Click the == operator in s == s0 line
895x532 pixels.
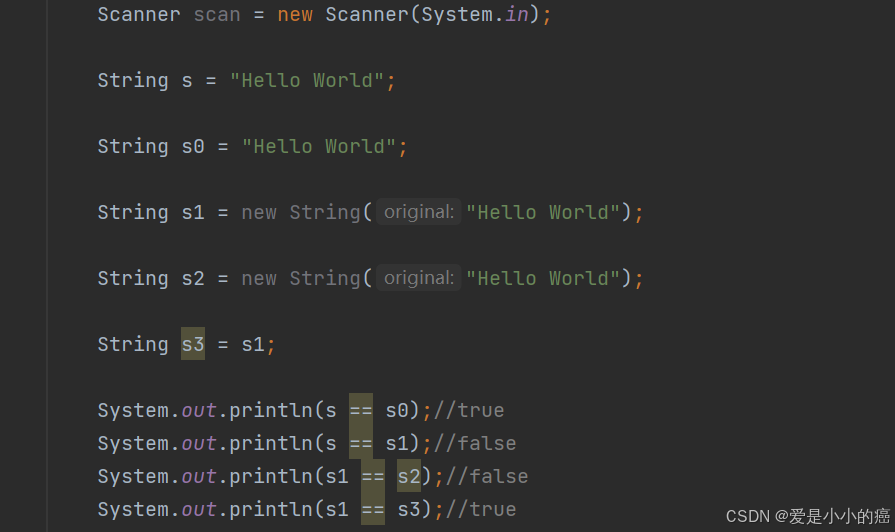pyautogui.click(x=361, y=410)
